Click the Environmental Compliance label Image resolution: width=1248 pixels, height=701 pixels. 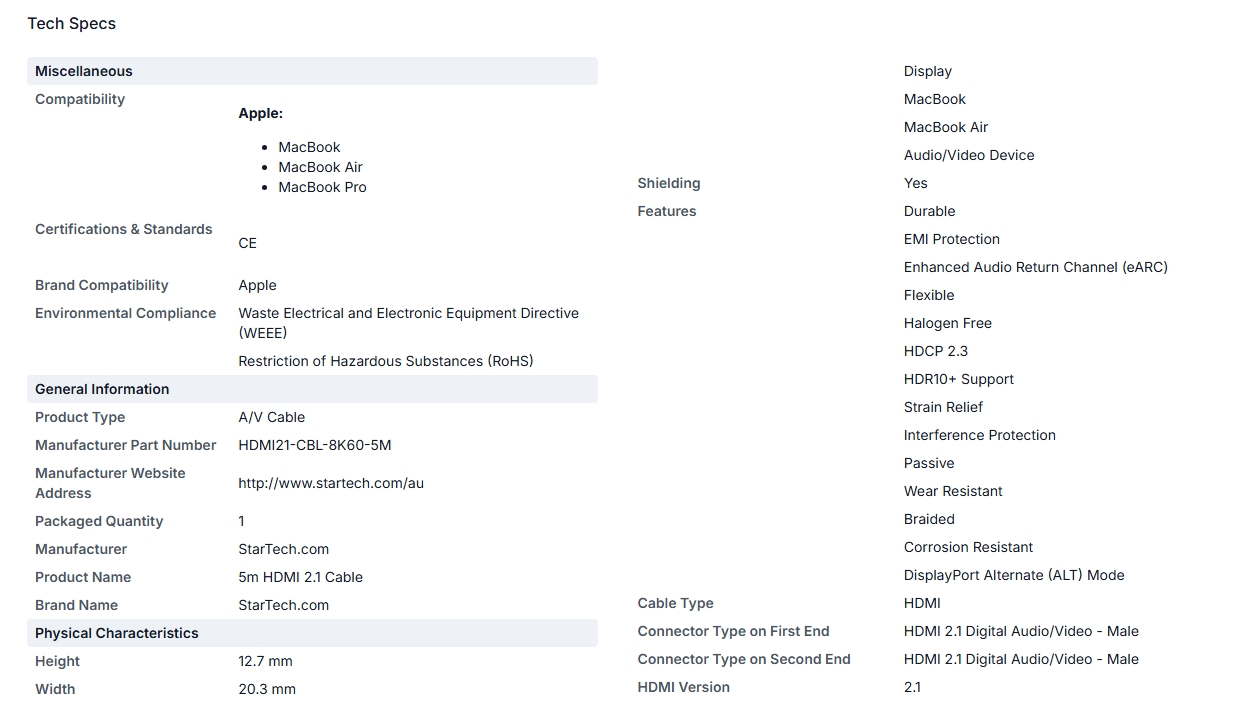tap(126, 313)
